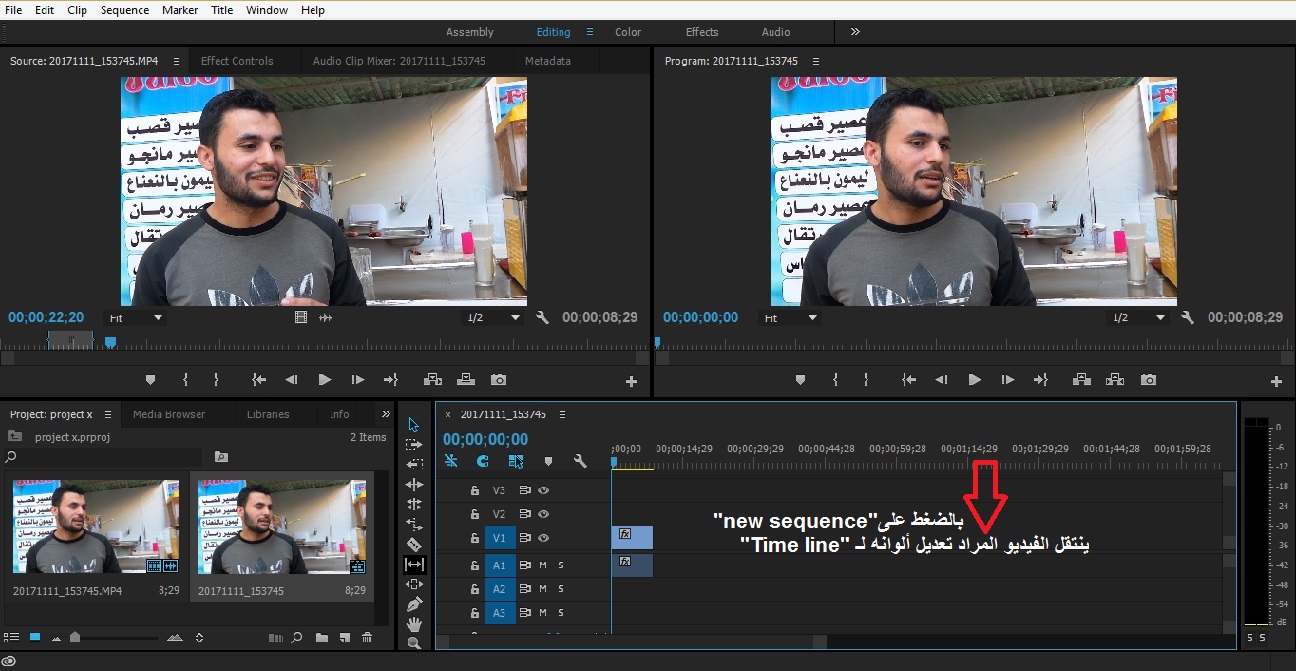Open Find icon at Project panel bottom
The width and height of the screenshot is (1296, 671).
pyautogui.click(x=297, y=637)
